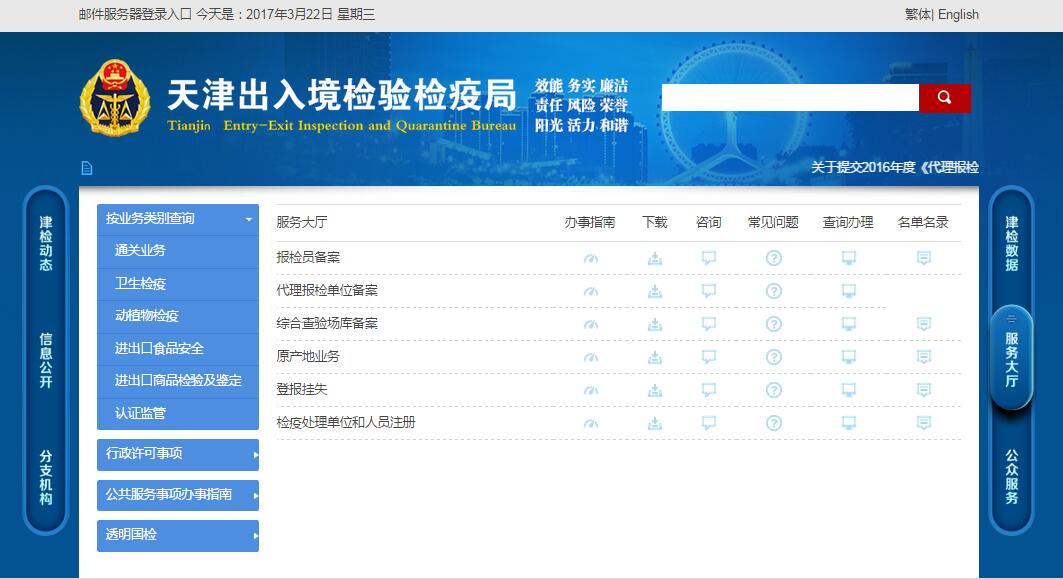The image size is (1063, 579).
Task: Open guide icon for 报检员备案 row
Action: 590,258
